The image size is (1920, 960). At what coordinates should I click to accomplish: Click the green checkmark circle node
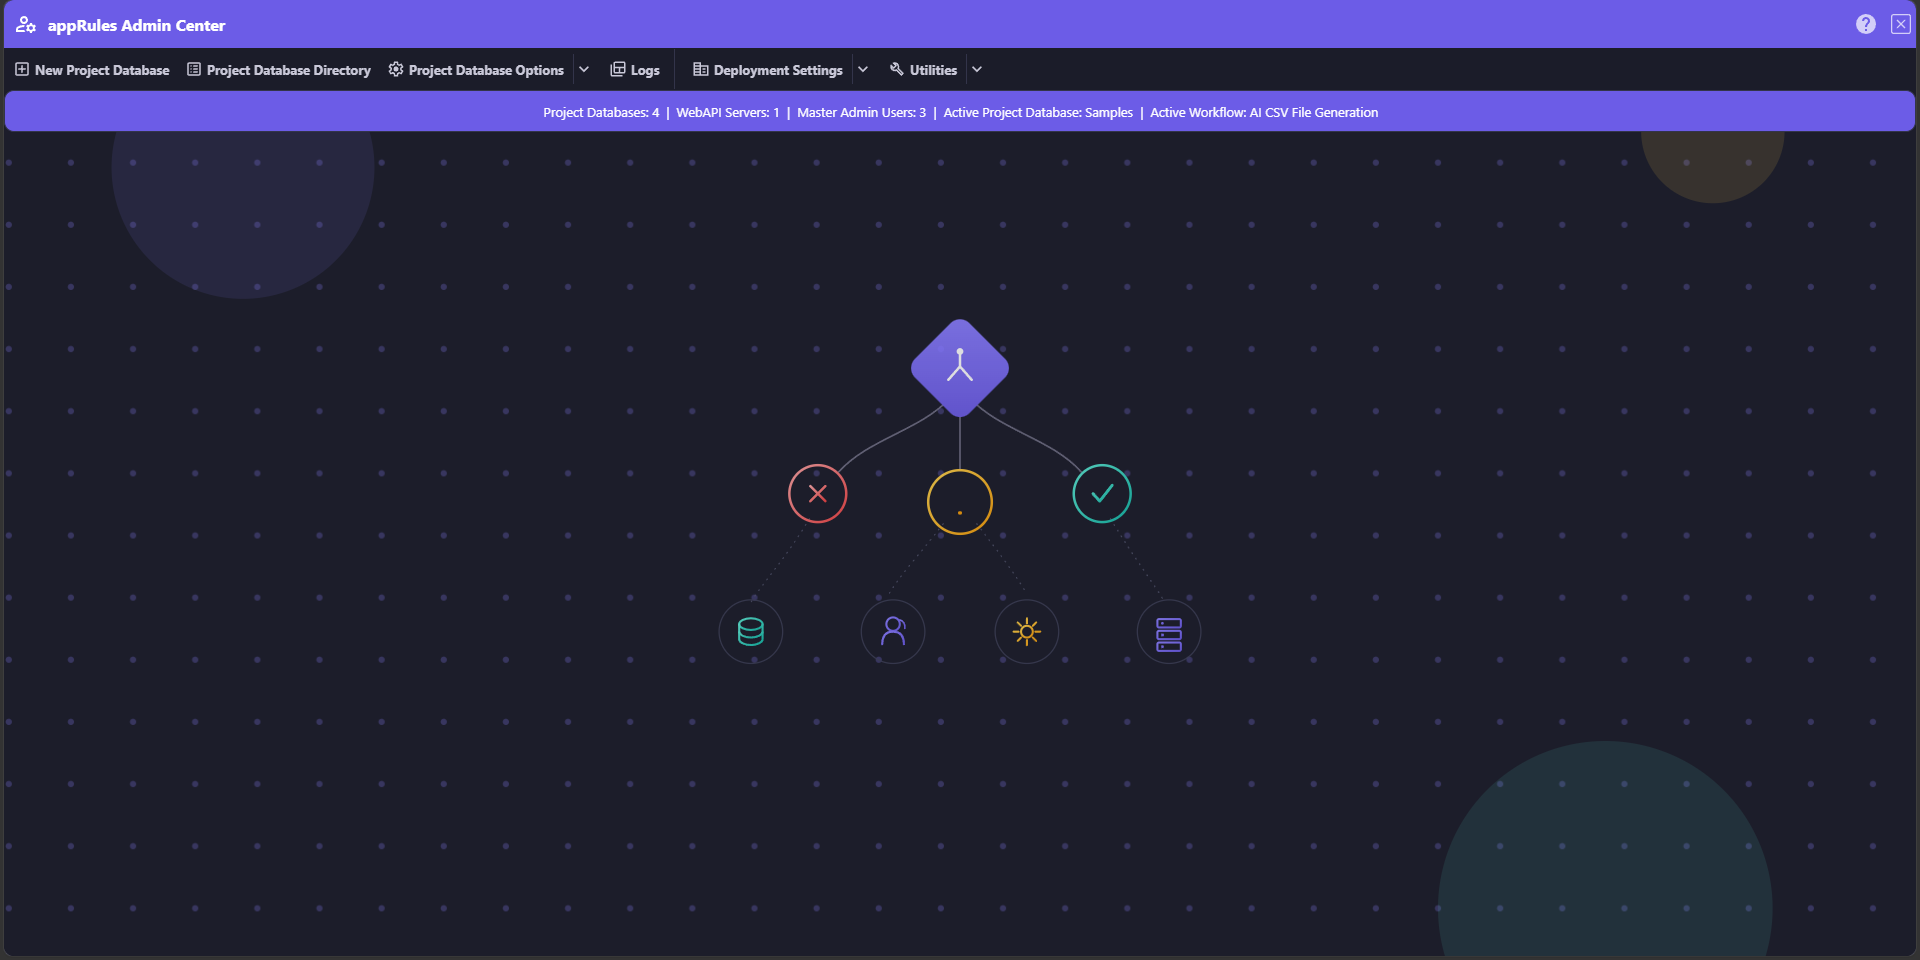1102,494
